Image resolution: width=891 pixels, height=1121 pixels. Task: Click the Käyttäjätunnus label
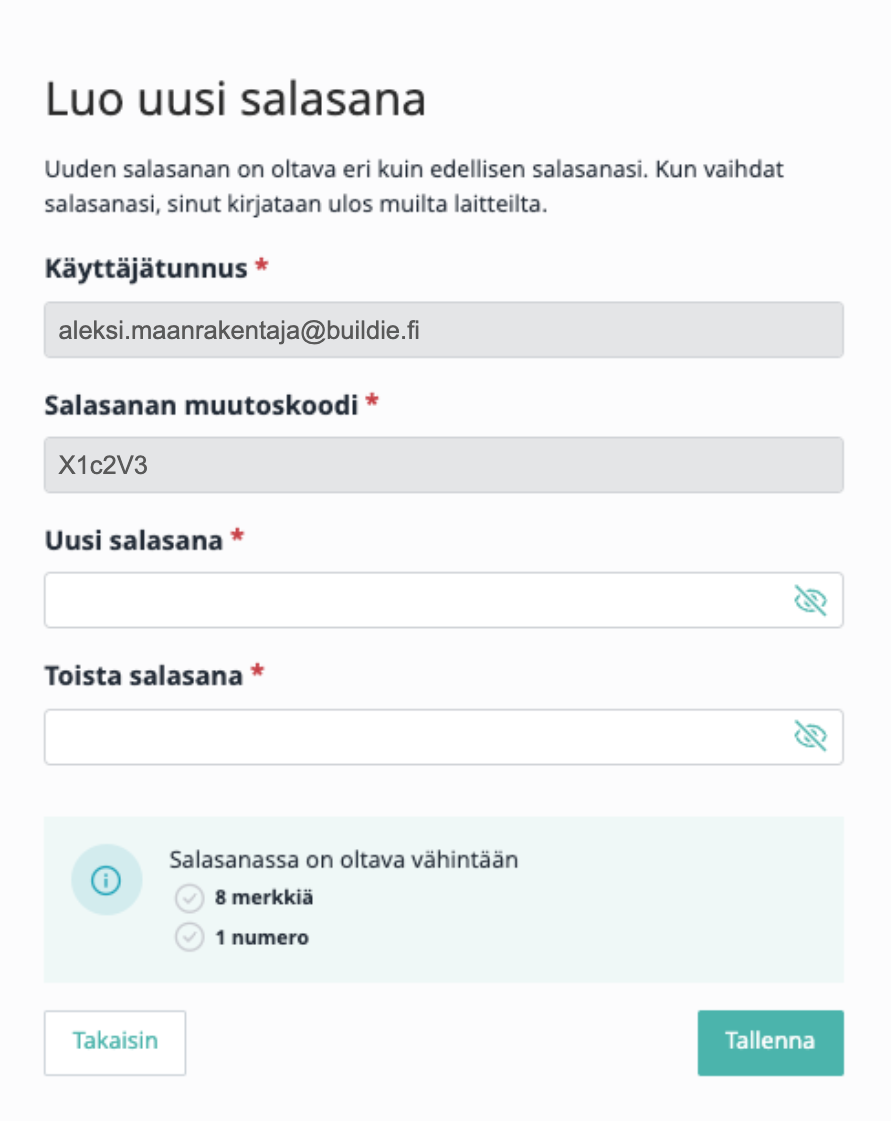click(x=146, y=270)
